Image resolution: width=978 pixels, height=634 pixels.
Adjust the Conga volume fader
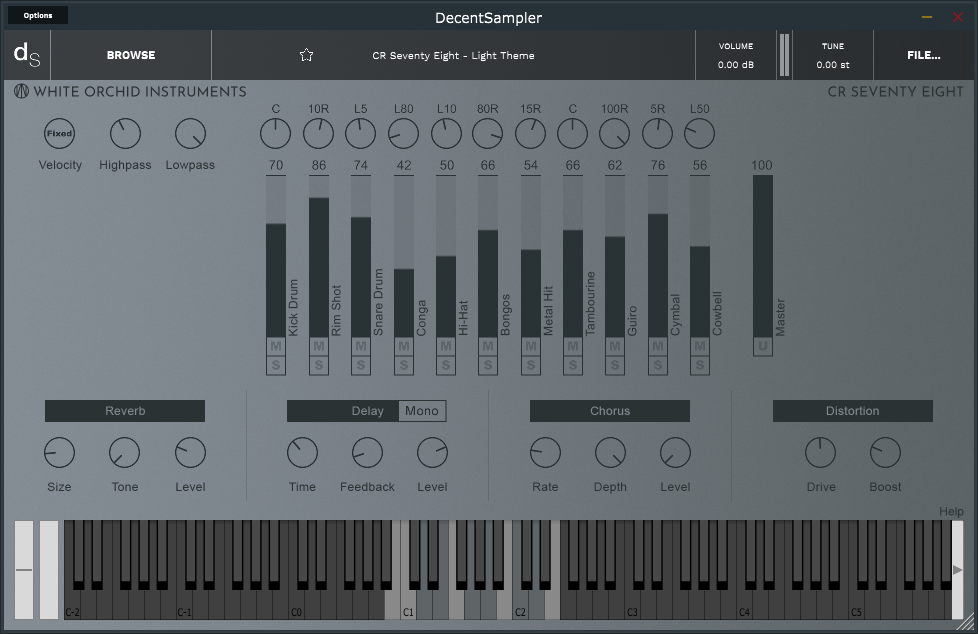click(404, 256)
